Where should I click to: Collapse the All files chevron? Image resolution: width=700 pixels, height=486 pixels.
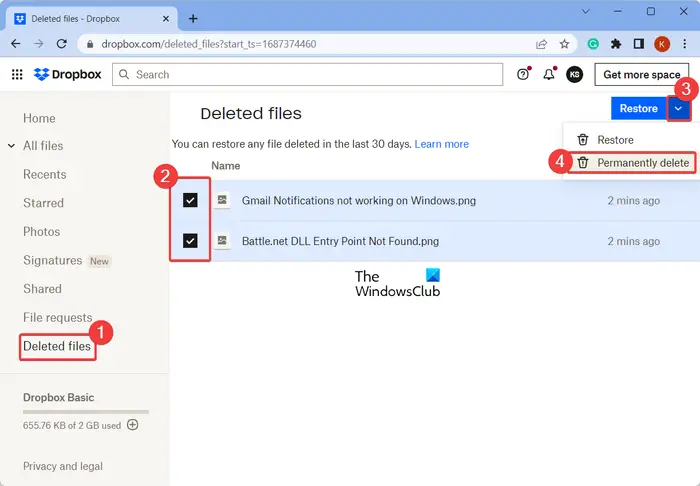12,145
